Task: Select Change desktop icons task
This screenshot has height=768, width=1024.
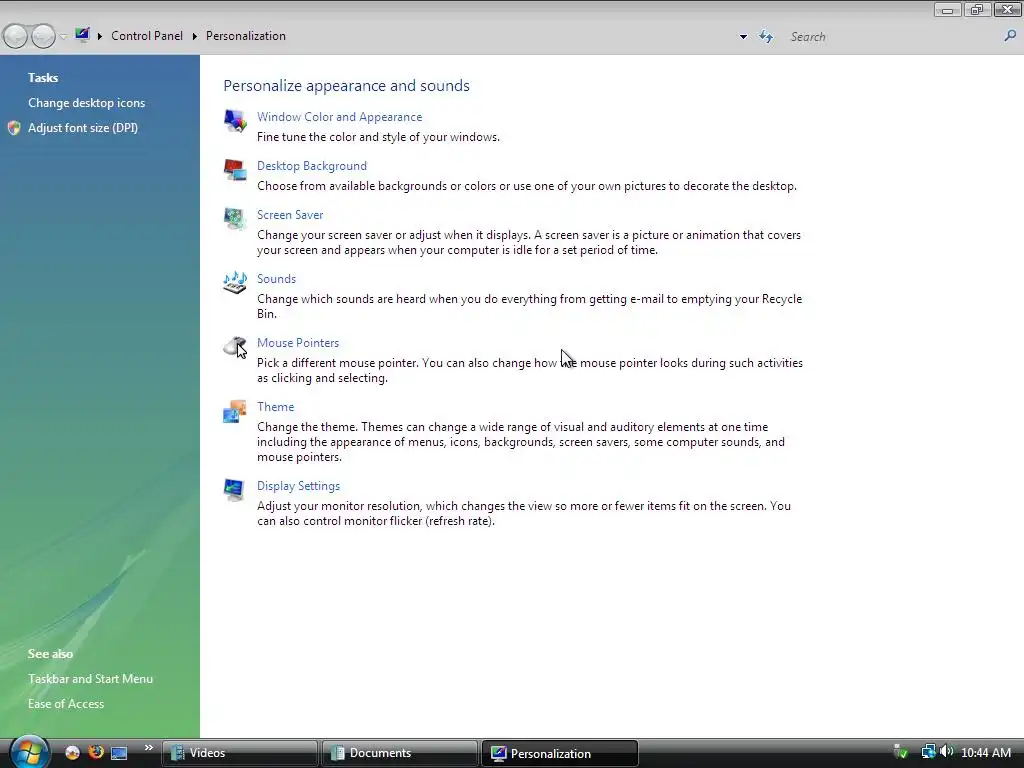Action: 86,103
